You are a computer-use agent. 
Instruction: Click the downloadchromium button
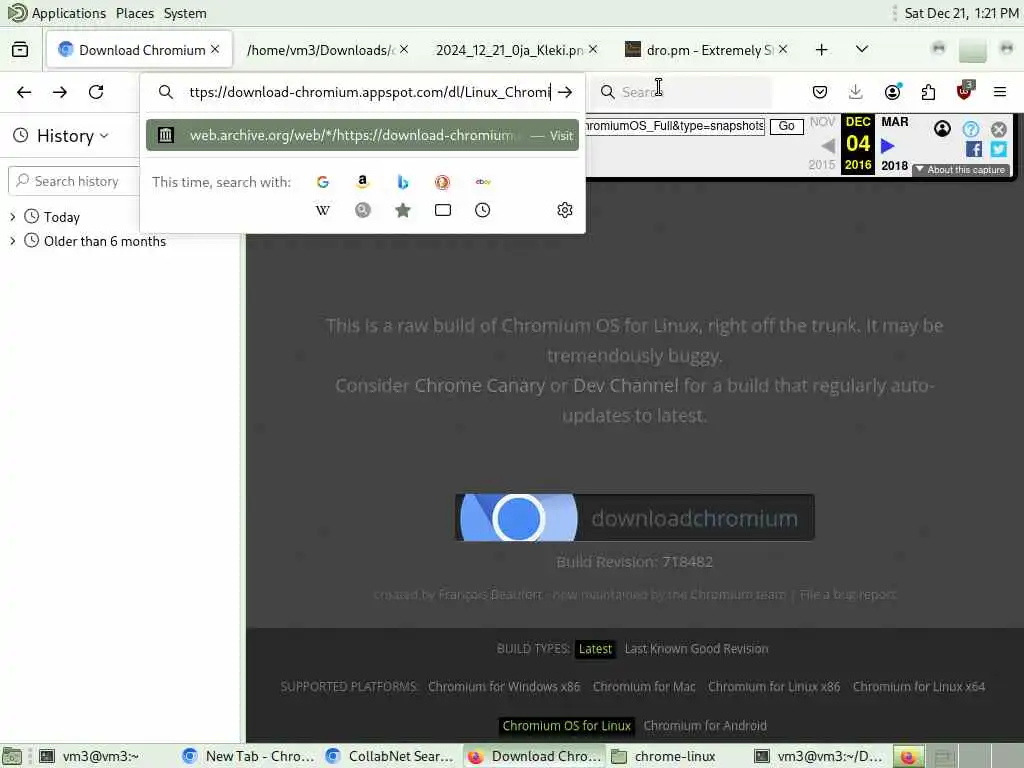(635, 518)
